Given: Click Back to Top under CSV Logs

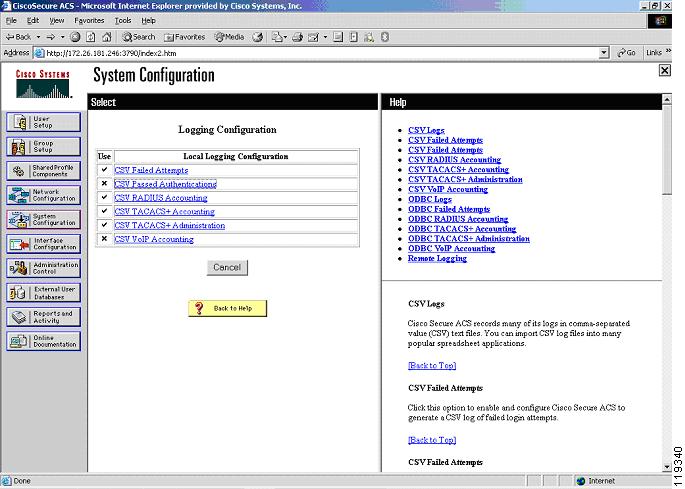Looking at the screenshot, I should (432, 365).
